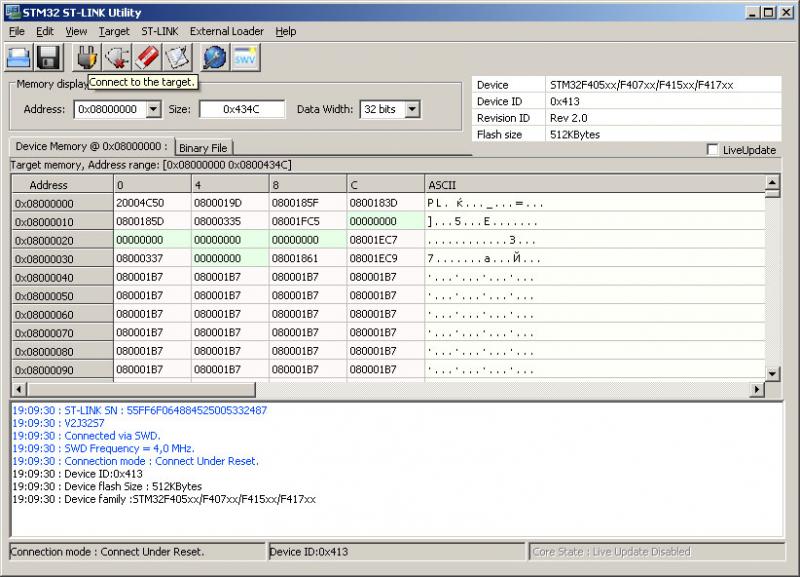Click the memory cell 08001861
This screenshot has height=577, width=800.
click(308, 258)
